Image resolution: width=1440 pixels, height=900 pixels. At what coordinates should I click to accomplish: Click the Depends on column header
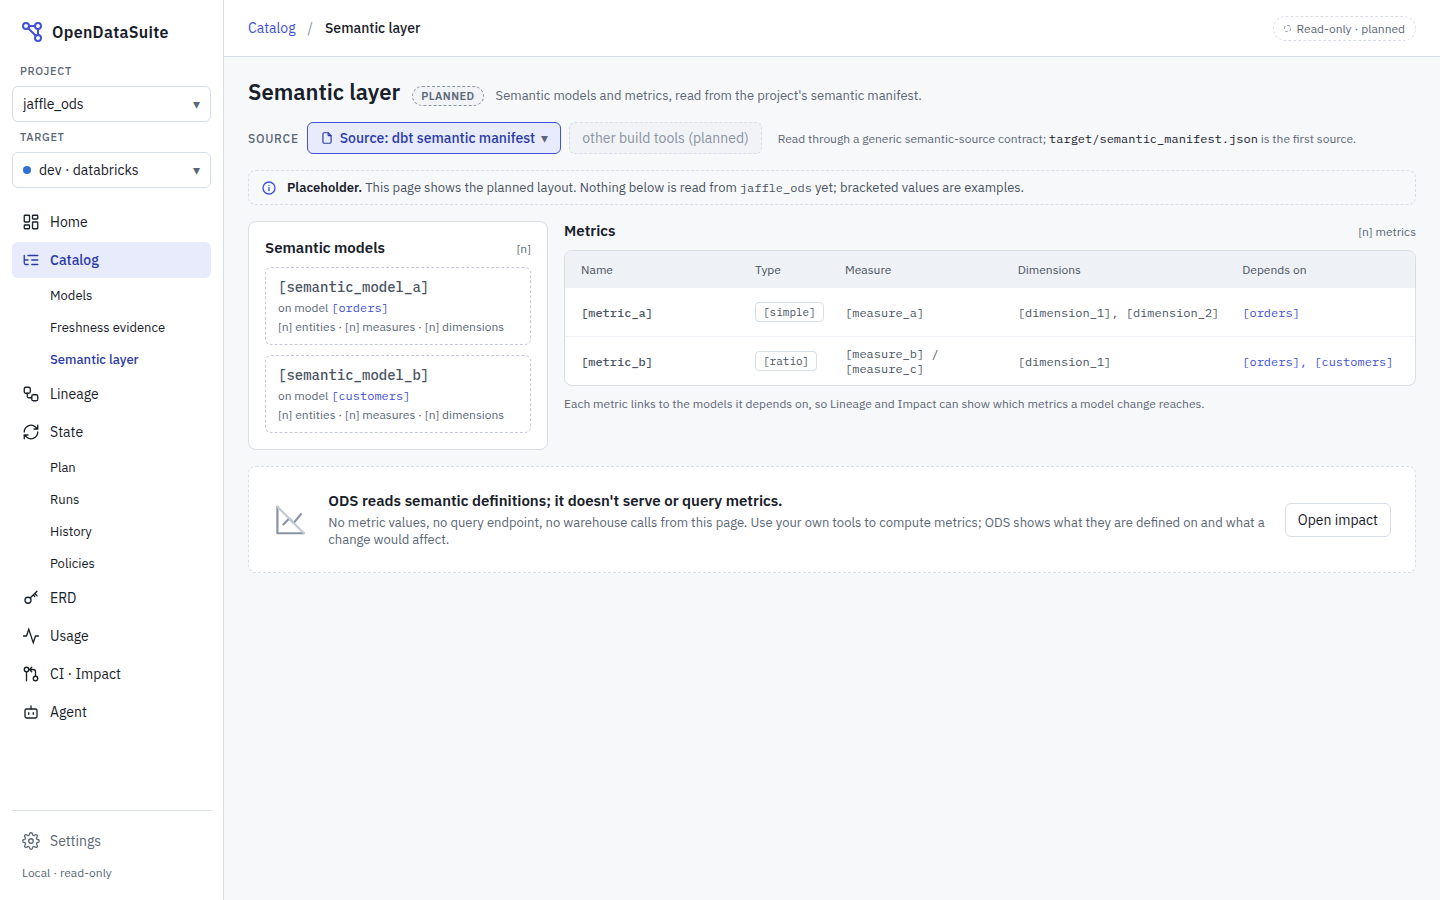(1274, 270)
